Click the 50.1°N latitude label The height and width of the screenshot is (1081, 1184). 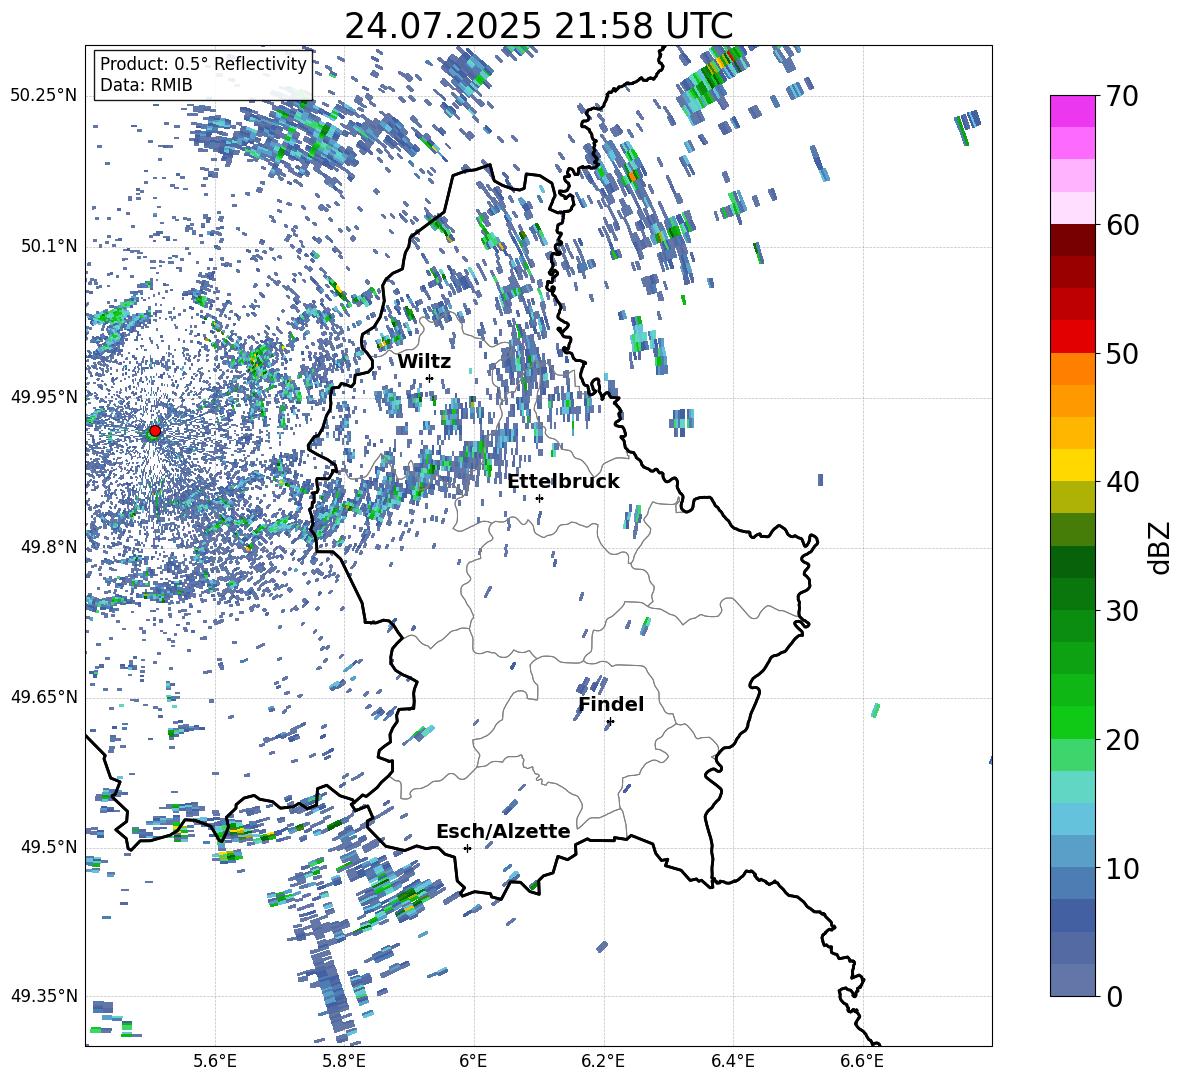pyautogui.click(x=48, y=246)
